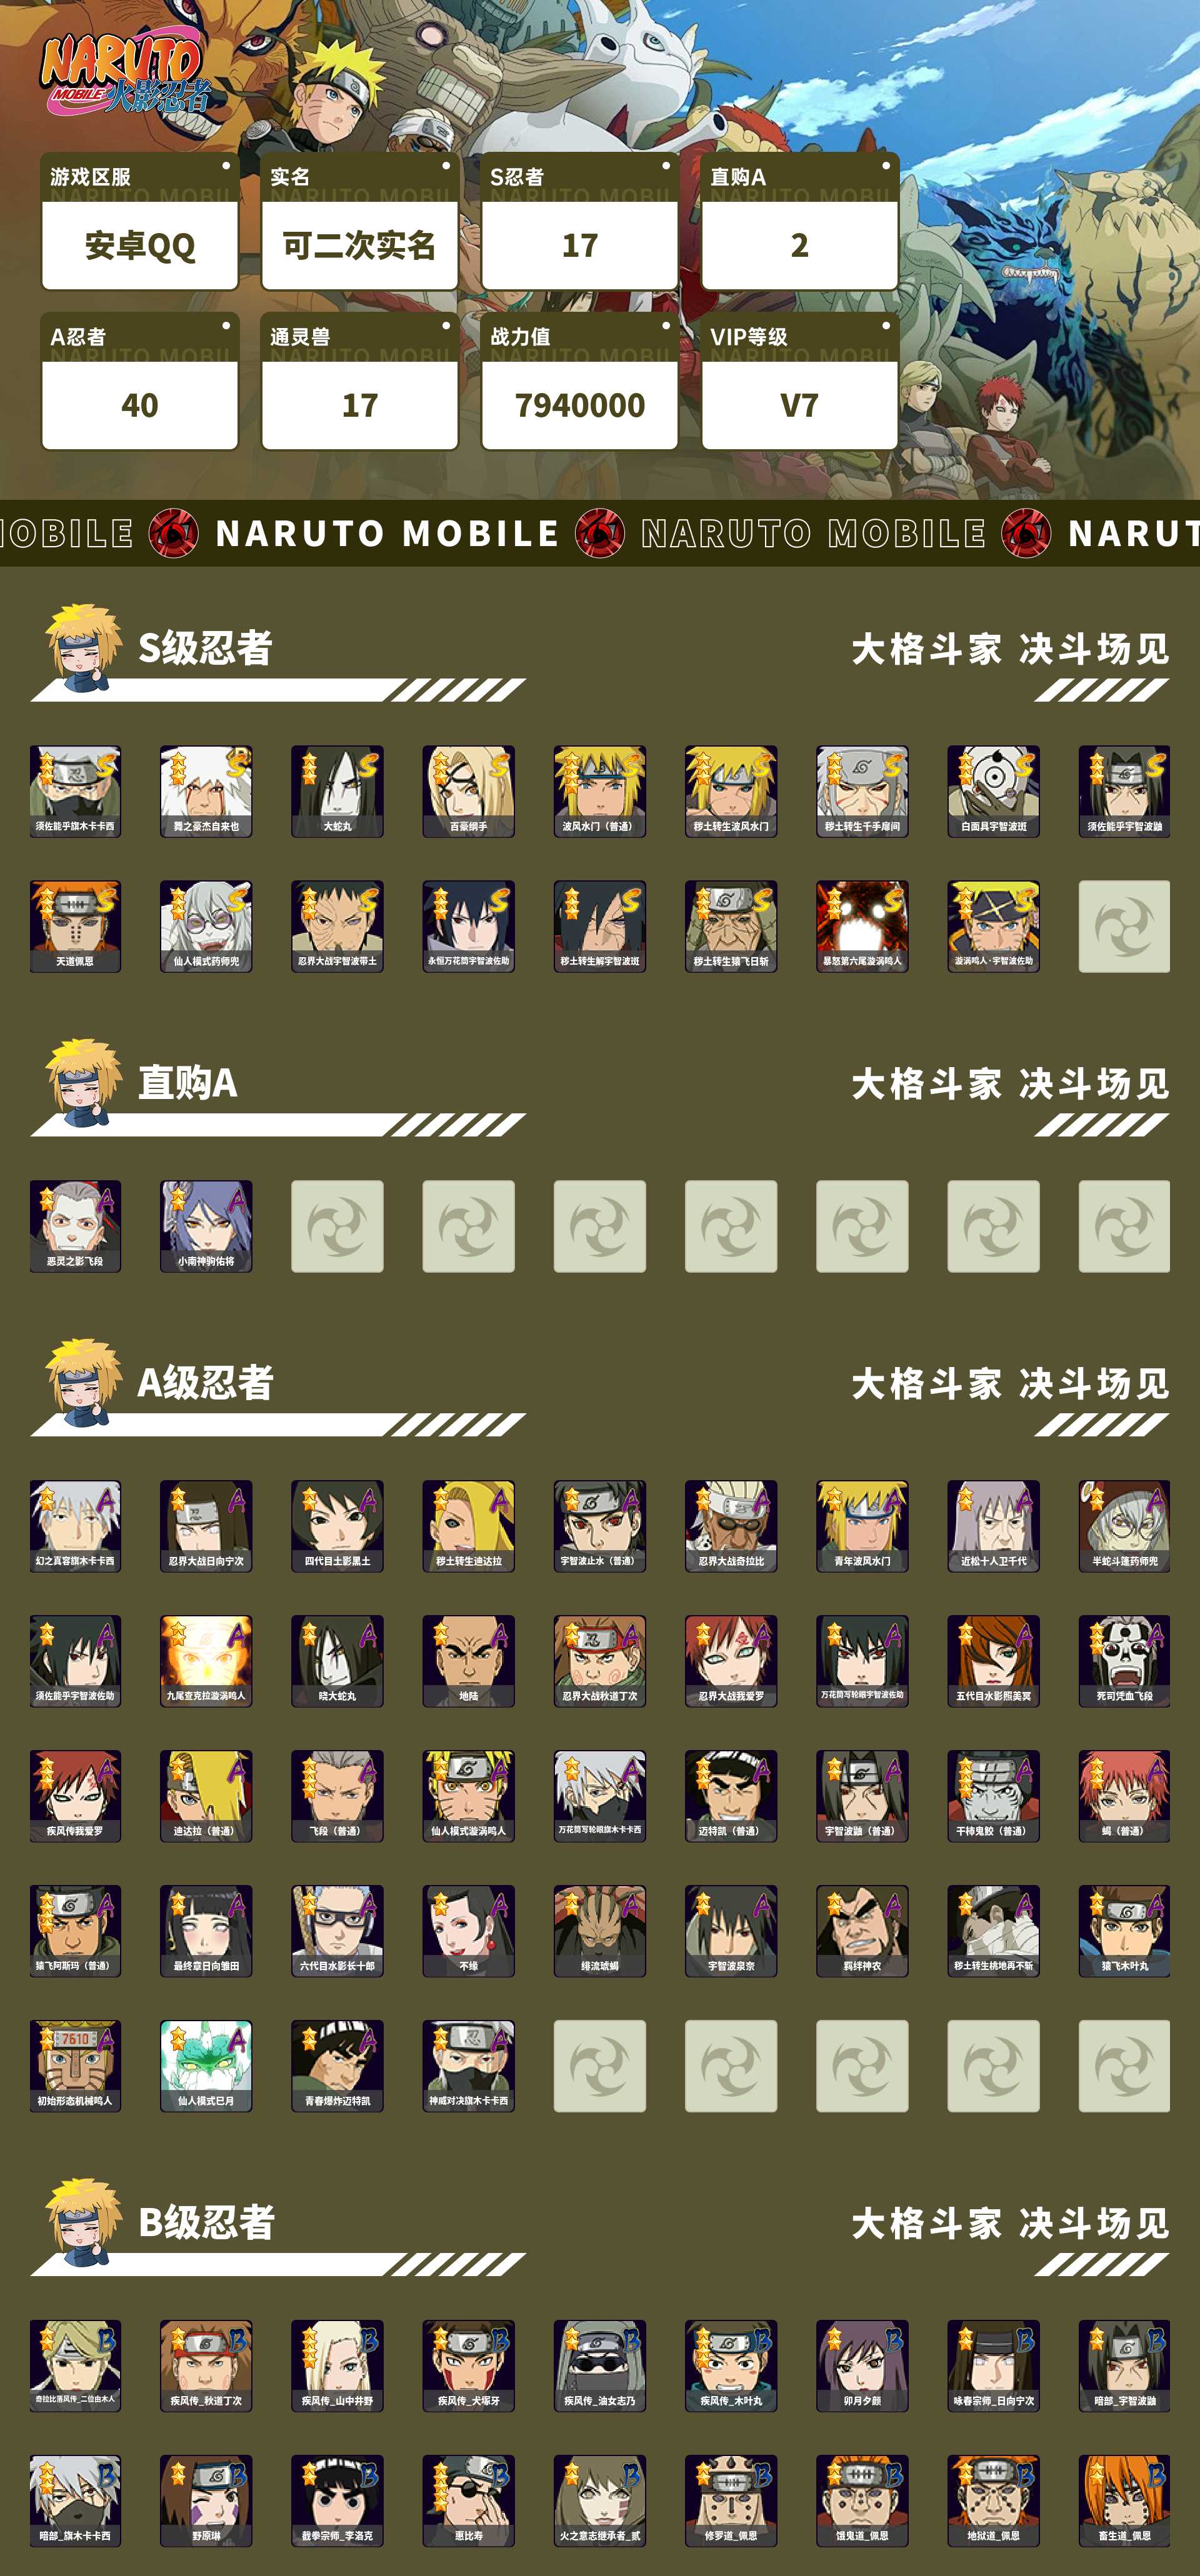The image size is (1200, 2576).
Task: Select the 仙人模式巳月 ninja icon
Action: click(206, 2066)
